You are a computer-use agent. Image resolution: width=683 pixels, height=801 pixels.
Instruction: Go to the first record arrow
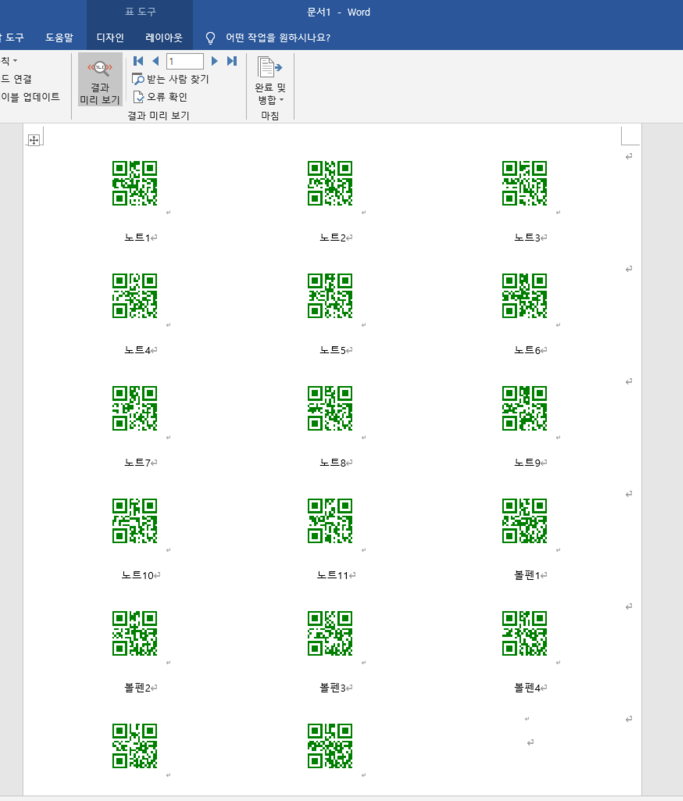point(138,61)
